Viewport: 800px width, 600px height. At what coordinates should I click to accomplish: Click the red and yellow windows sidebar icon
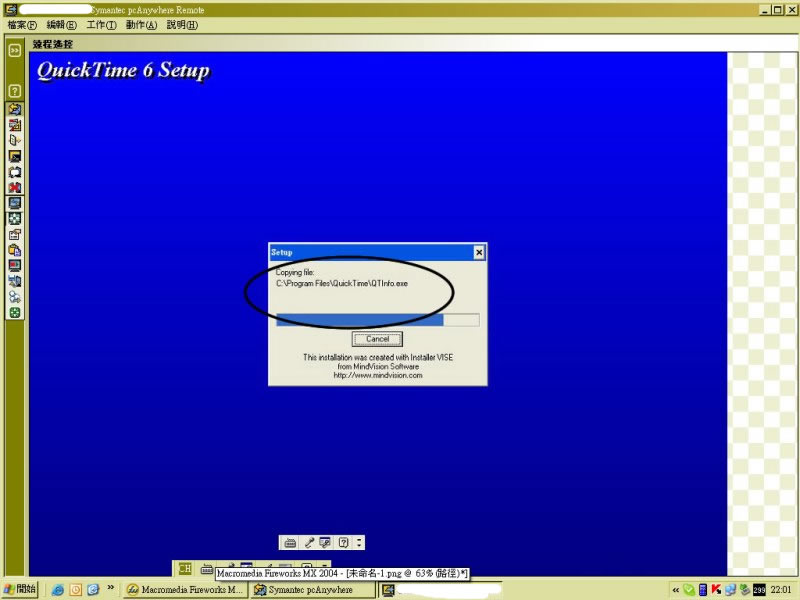point(15,125)
